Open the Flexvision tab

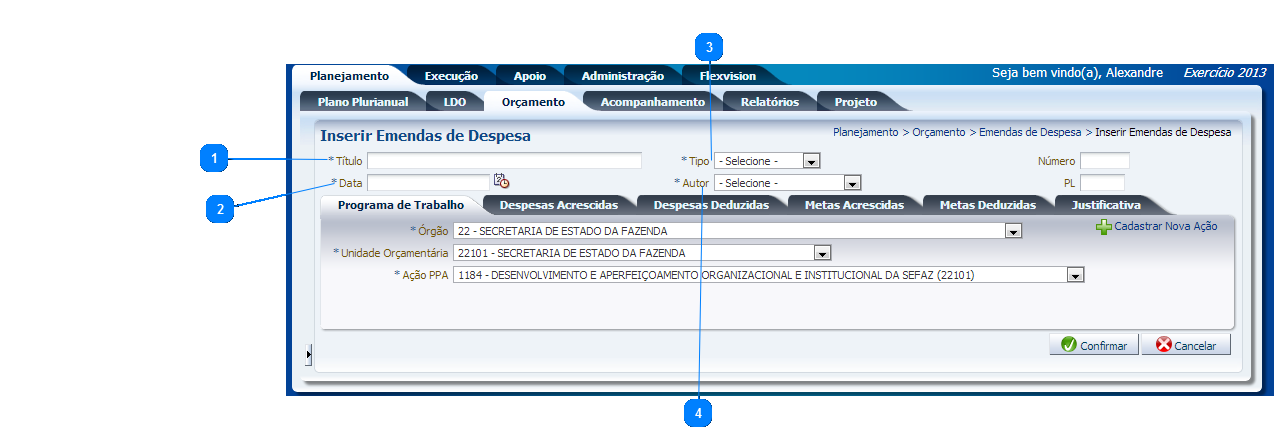[x=727, y=76]
